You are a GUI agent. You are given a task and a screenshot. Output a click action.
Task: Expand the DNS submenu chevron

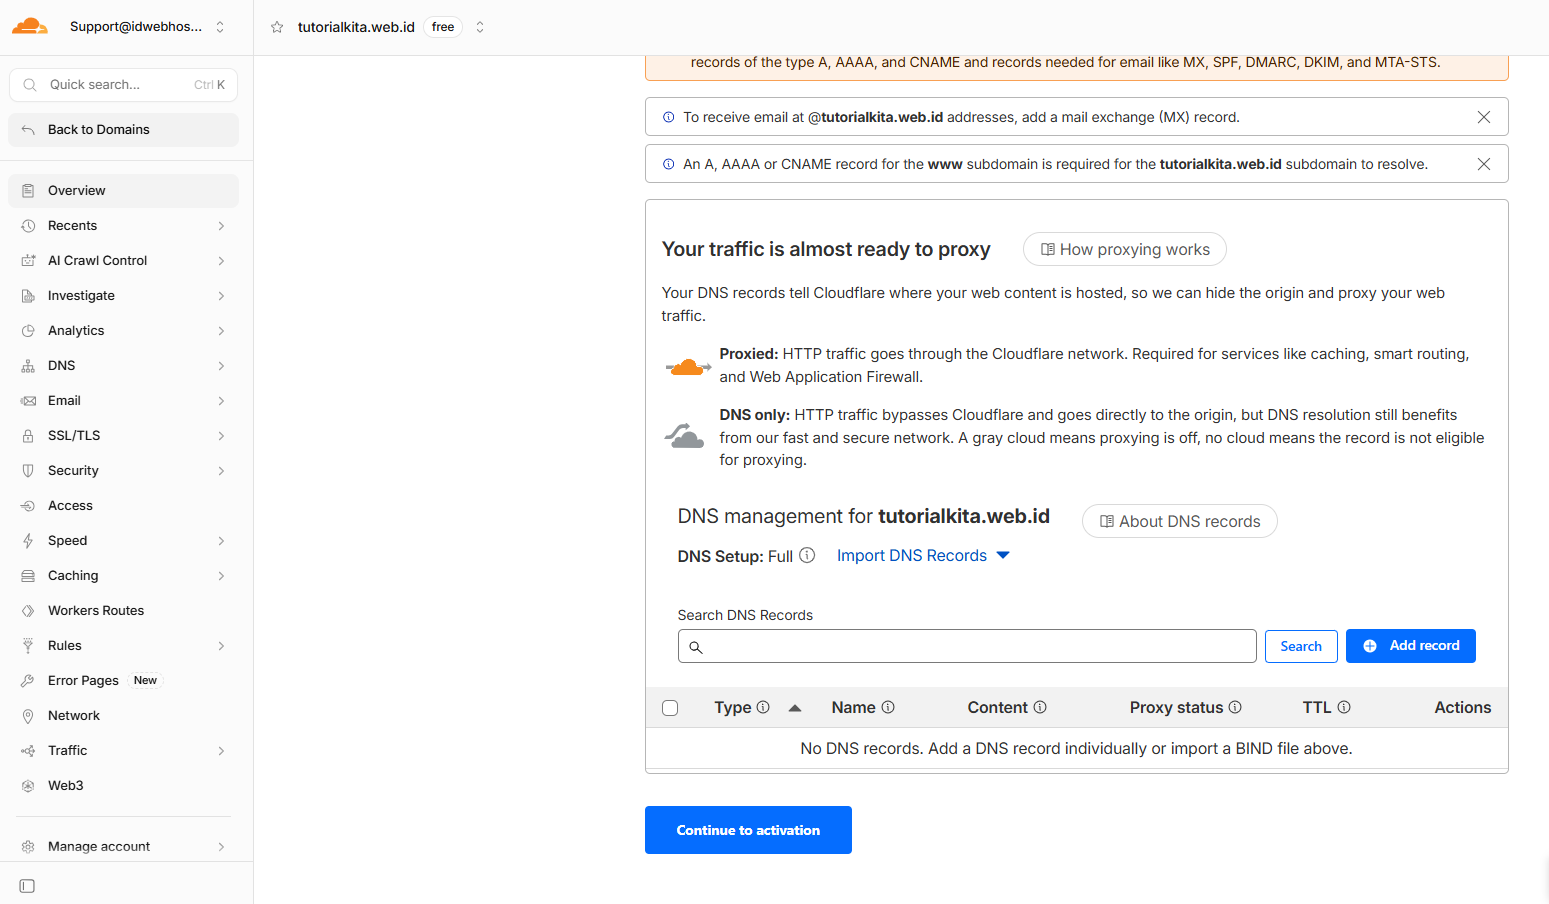pyautogui.click(x=221, y=366)
